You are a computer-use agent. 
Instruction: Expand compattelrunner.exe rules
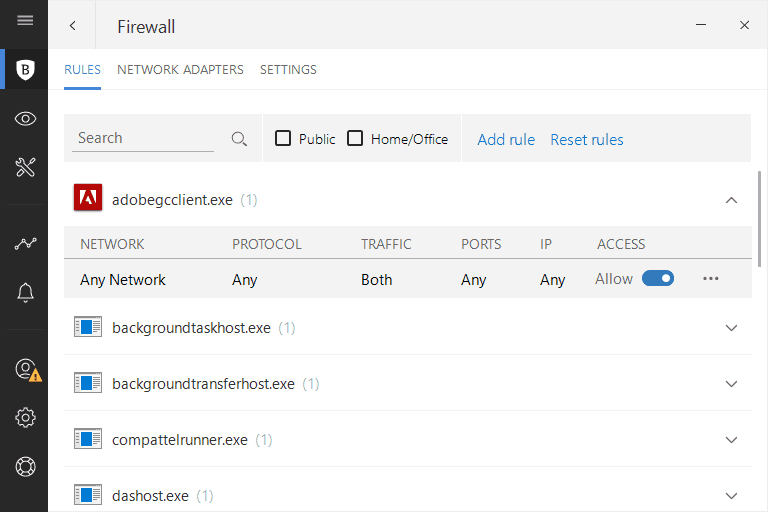click(x=731, y=439)
